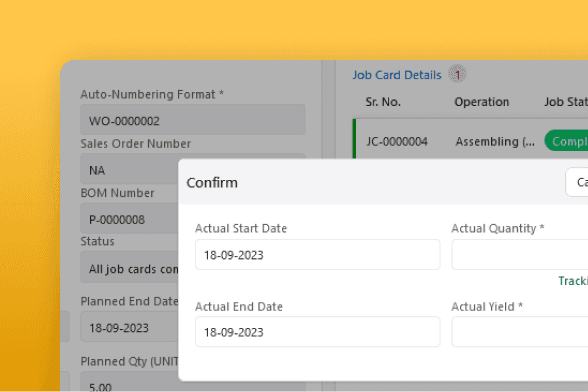The image size is (588, 392).
Task: Click the Sales Order Number field
Action: pos(129,169)
